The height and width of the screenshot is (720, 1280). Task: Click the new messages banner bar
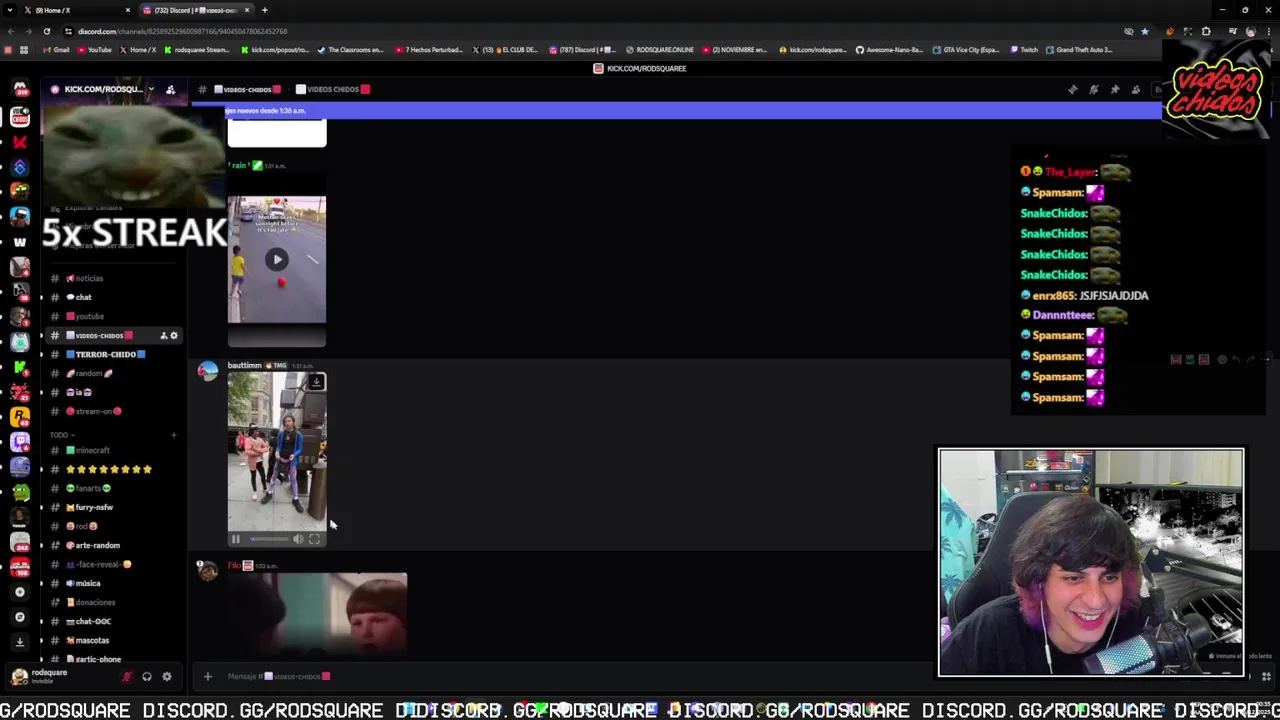(x=676, y=111)
